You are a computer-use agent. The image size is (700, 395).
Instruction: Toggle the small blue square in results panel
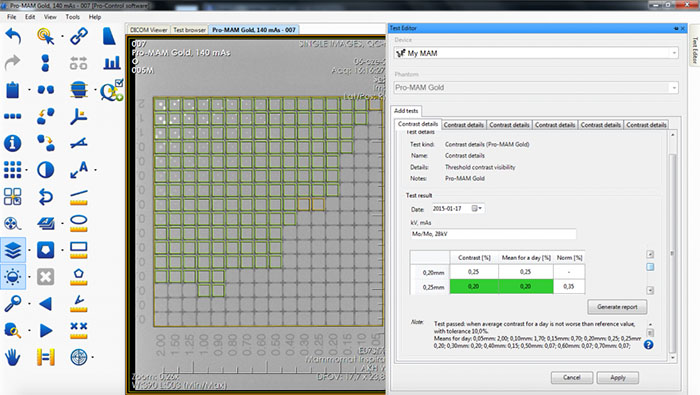point(650,267)
